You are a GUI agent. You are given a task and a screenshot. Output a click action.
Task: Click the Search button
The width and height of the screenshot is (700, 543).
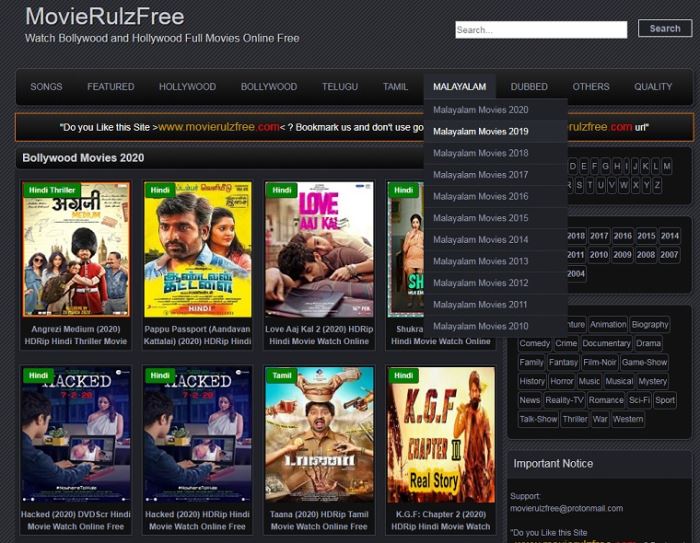[665, 29]
